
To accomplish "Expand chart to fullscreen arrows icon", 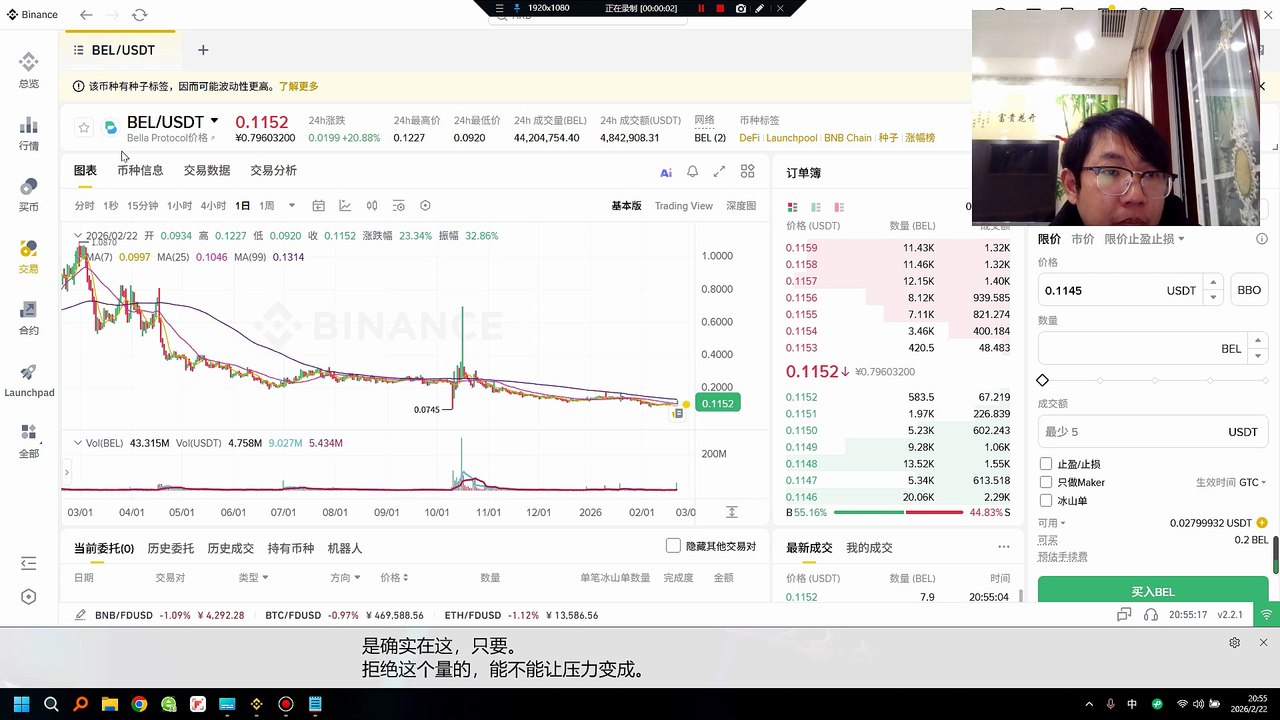I will (719, 172).
